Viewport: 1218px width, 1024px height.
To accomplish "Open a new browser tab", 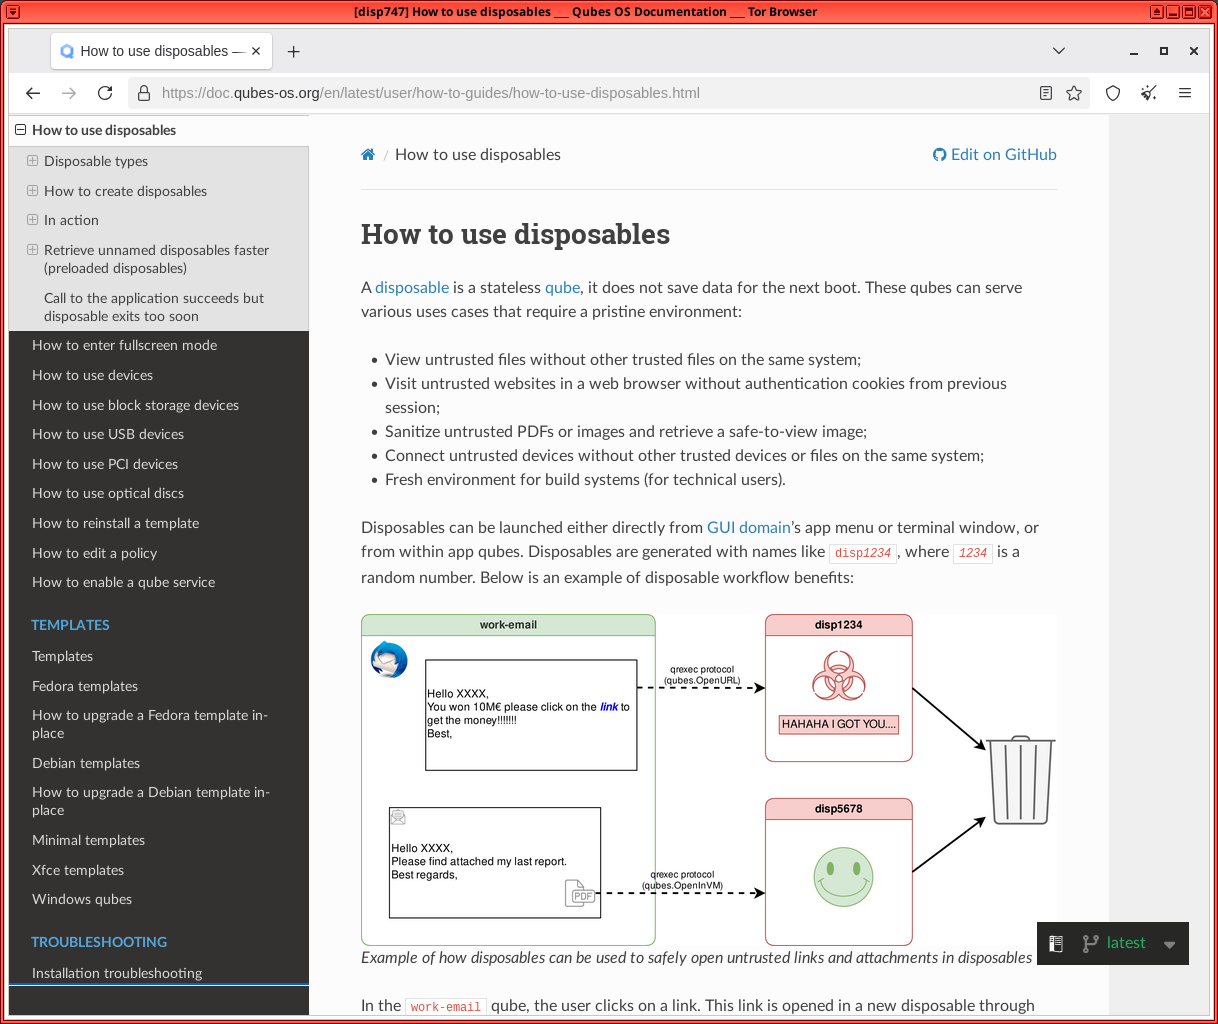I will tap(293, 52).
